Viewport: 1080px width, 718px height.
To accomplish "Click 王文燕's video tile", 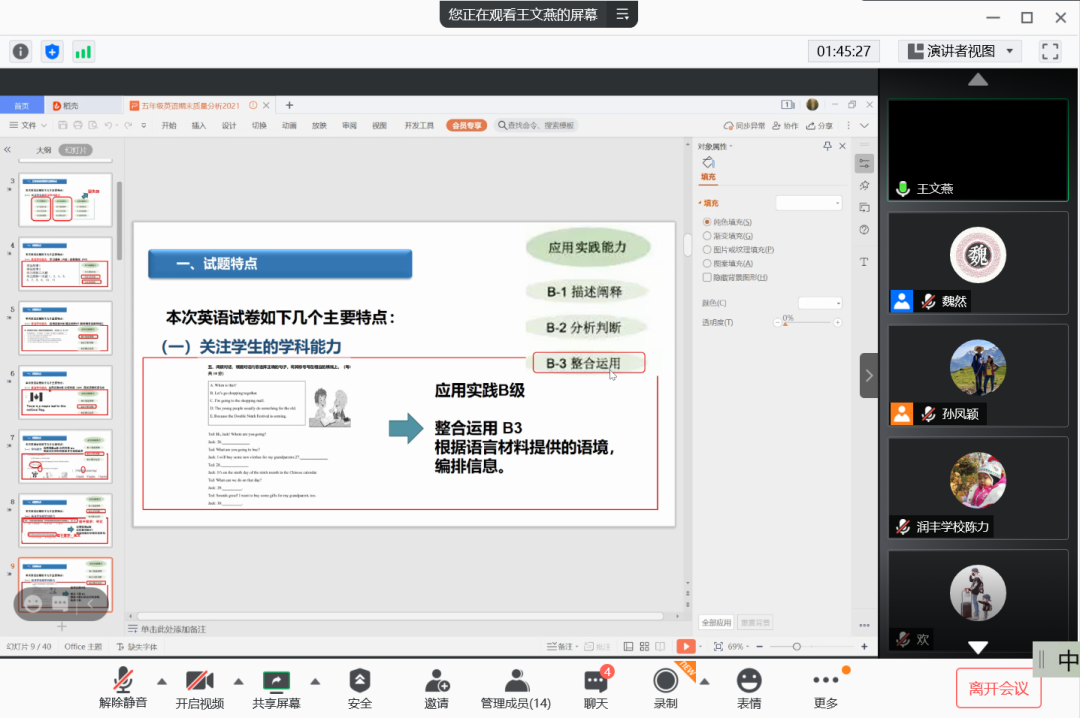I will point(977,150).
